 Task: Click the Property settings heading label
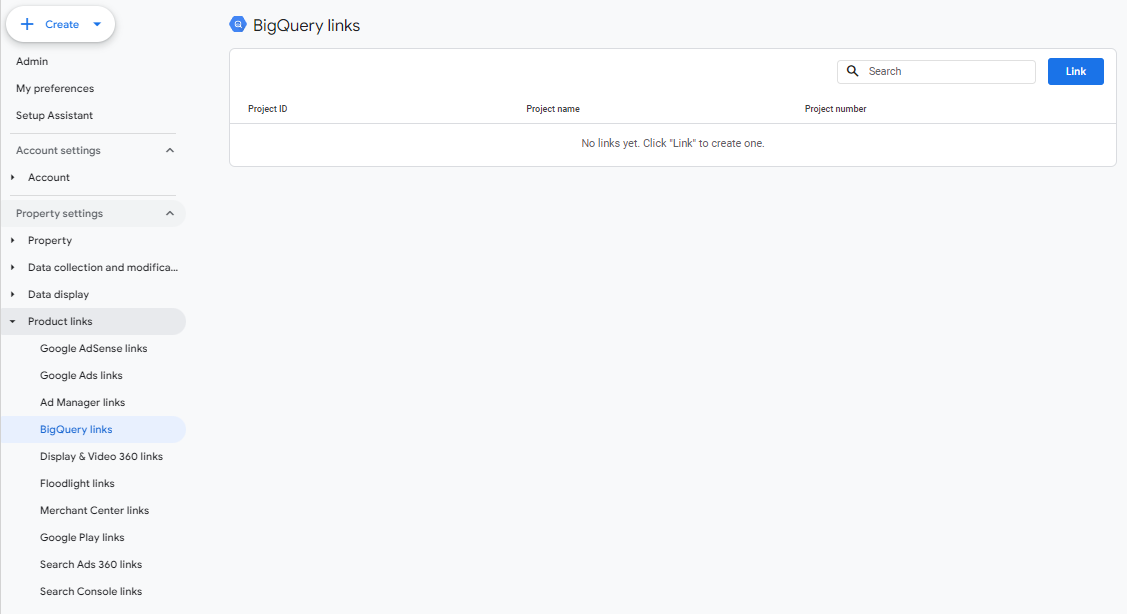click(60, 214)
